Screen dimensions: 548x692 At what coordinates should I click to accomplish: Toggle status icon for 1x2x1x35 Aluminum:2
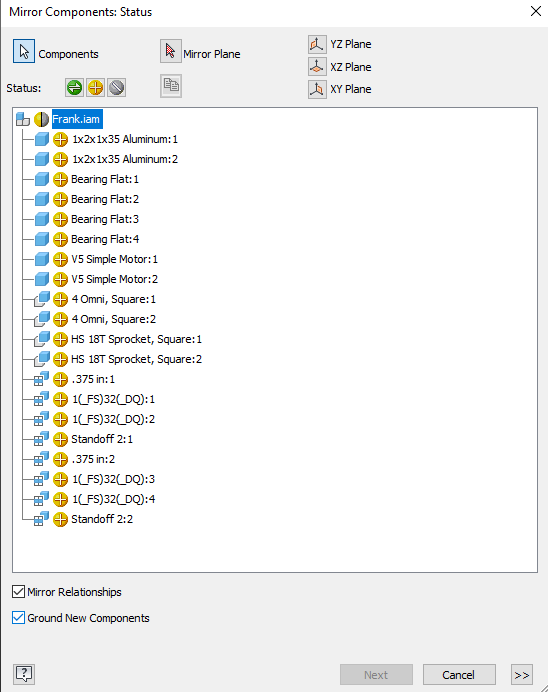[x=60, y=159]
